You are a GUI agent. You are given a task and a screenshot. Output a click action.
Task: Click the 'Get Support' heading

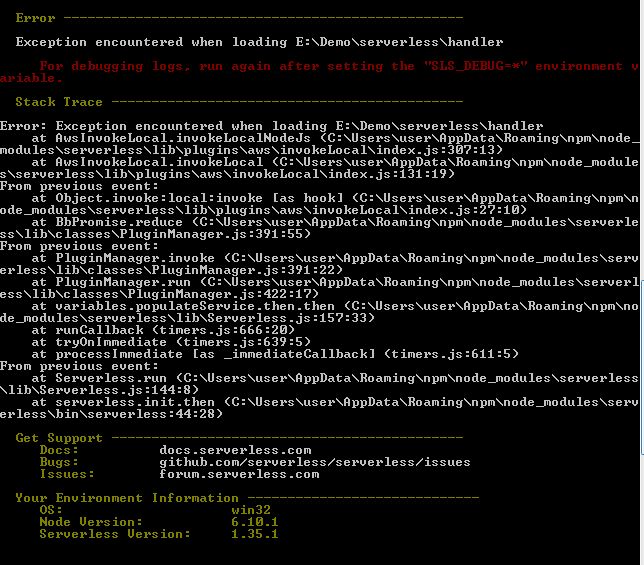(59, 438)
